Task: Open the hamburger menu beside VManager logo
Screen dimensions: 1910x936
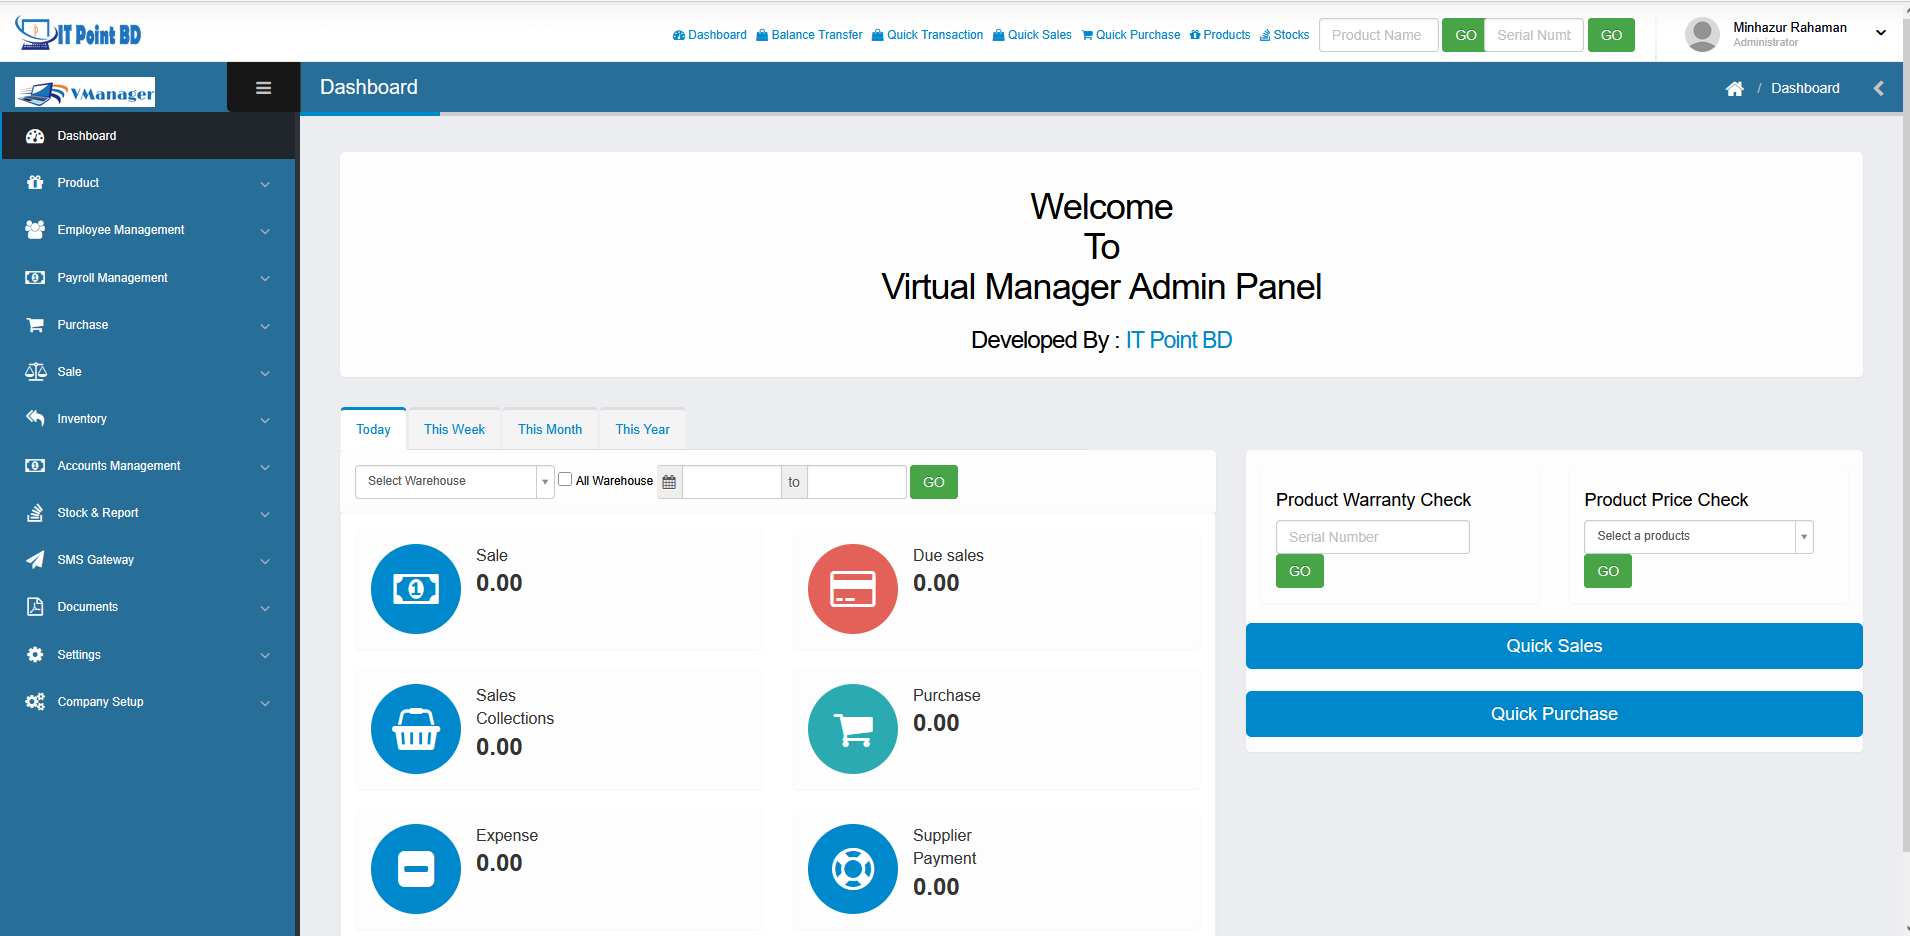Action: pos(263,87)
